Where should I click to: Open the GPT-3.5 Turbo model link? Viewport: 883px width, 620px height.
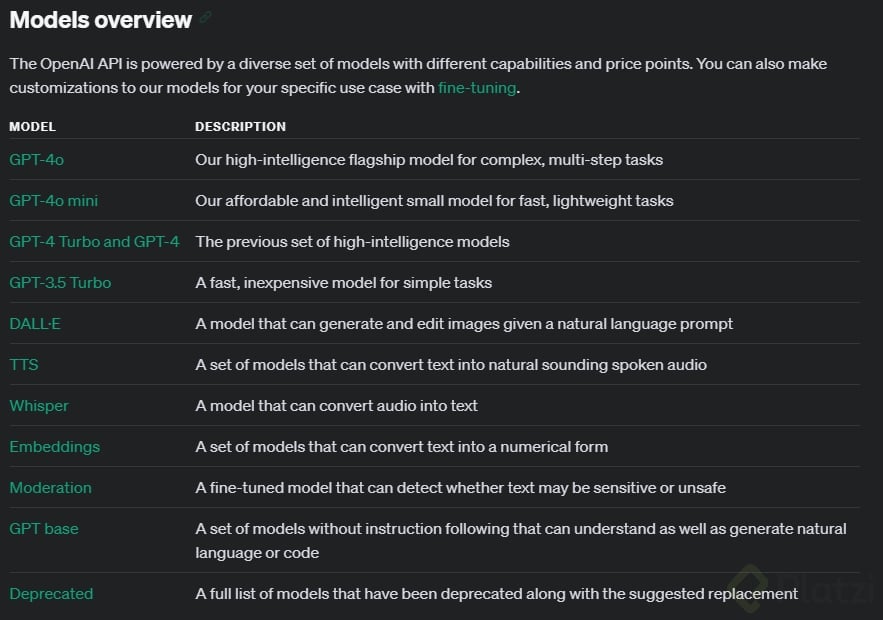tap(60, 283)
